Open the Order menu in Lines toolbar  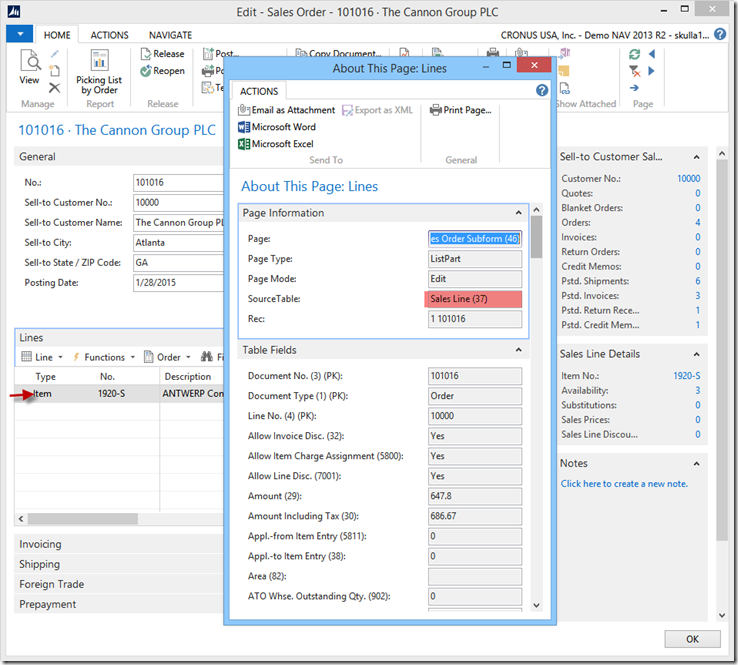[x=167, y=357]
